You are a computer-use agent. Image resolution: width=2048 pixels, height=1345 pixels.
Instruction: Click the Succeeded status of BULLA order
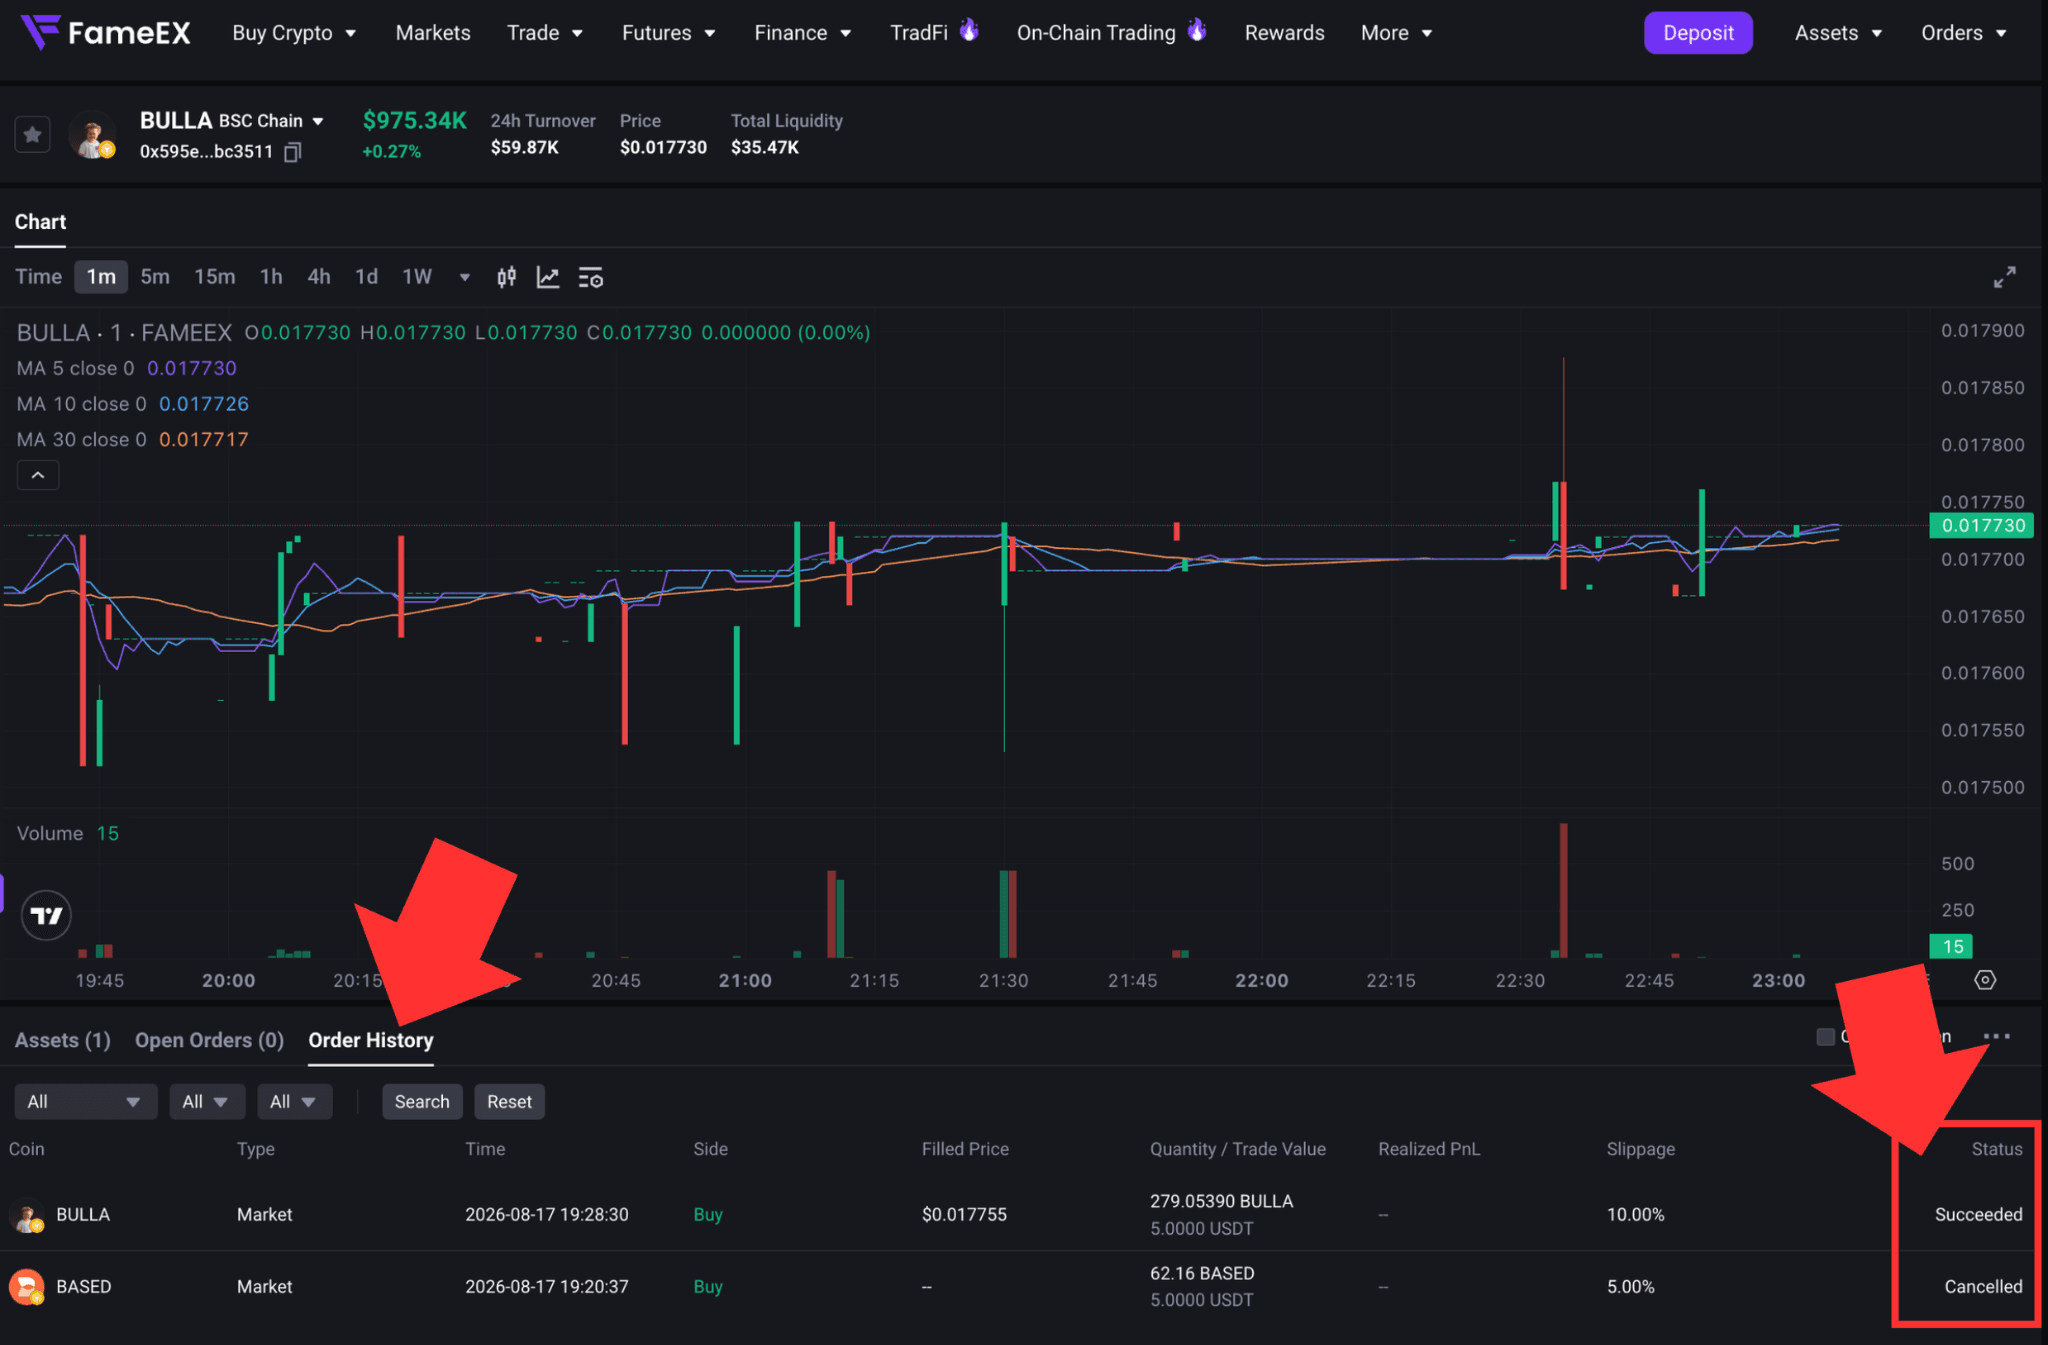tap(1978, 1215)
